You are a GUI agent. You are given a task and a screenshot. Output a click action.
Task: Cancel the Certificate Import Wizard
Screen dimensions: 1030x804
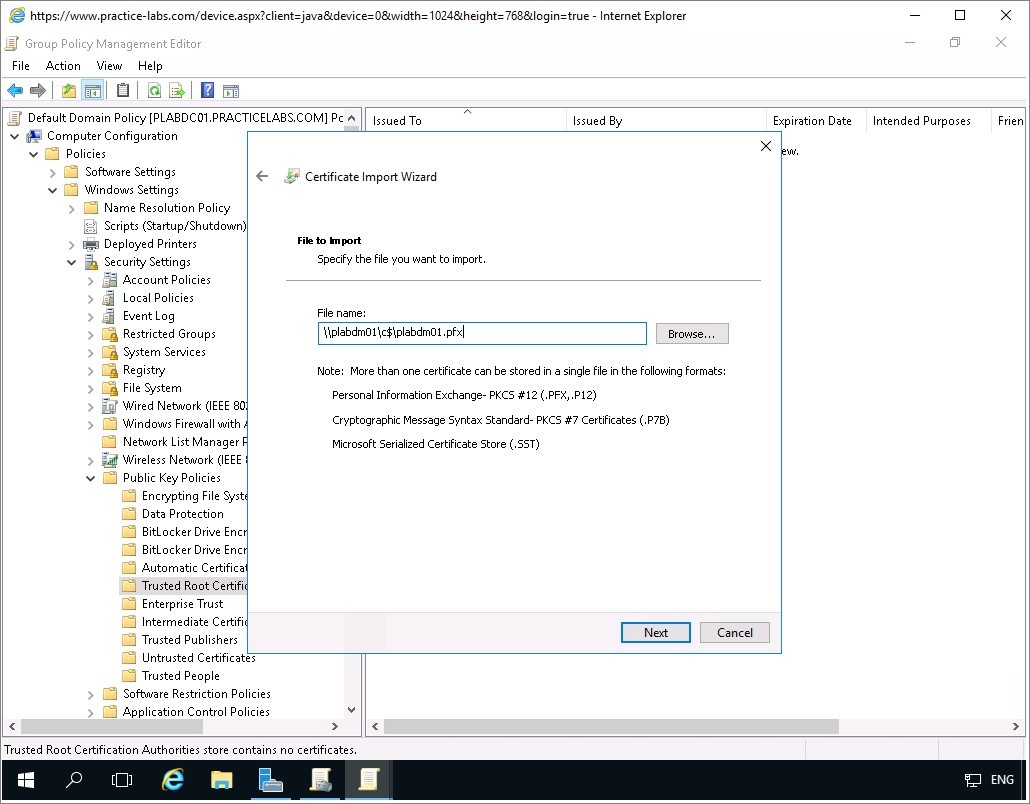[x=734, y=632]
